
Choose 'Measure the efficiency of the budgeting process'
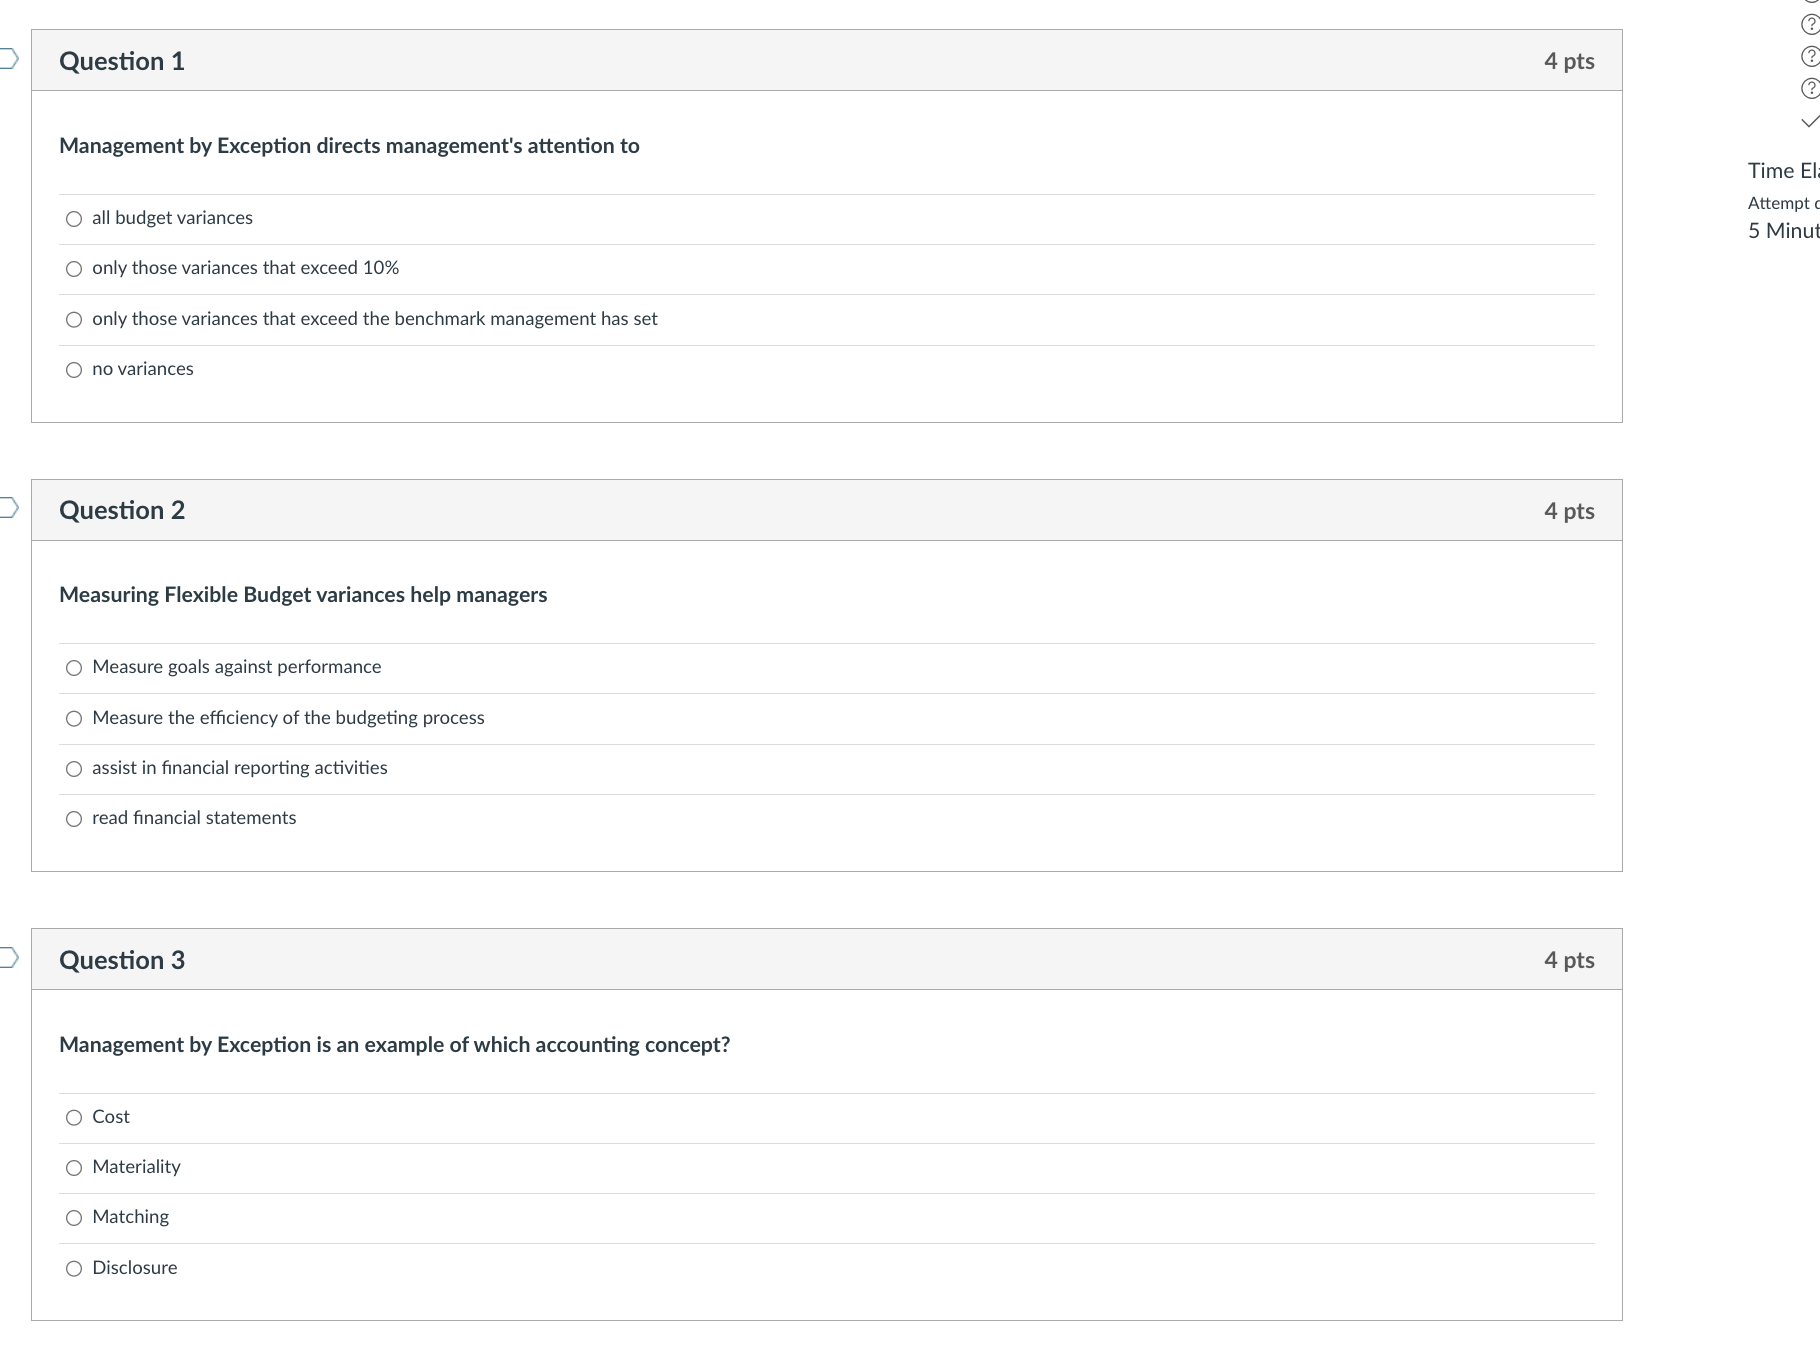[x=74, y=718]
